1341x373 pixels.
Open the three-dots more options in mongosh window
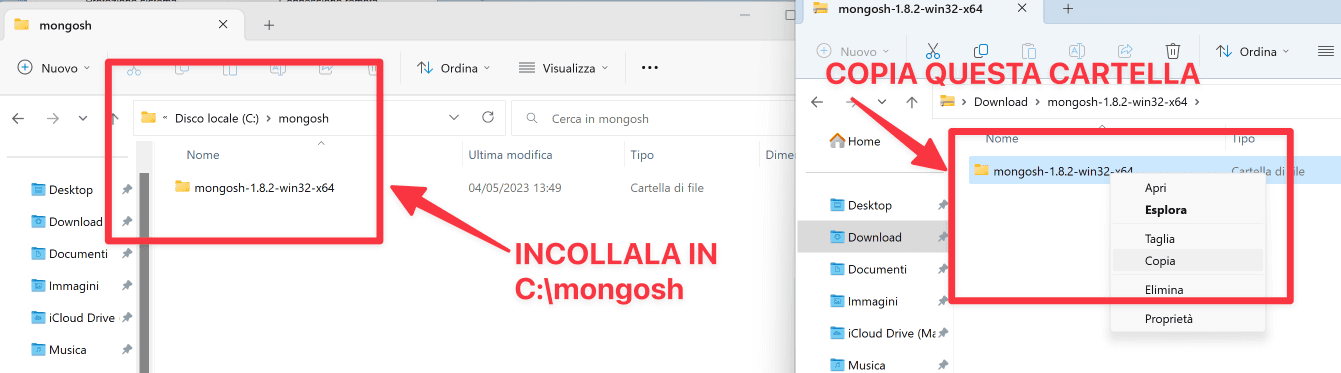click(650, 68)
